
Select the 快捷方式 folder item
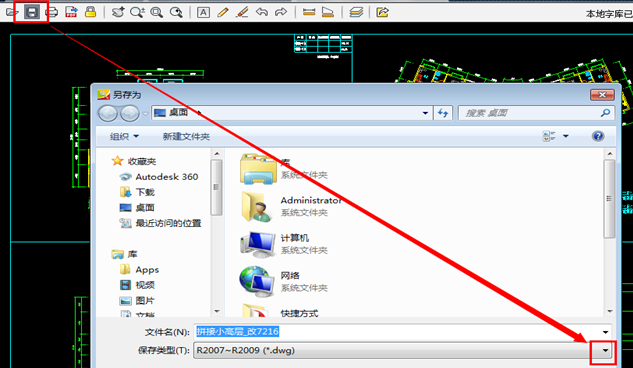[279, 310]
